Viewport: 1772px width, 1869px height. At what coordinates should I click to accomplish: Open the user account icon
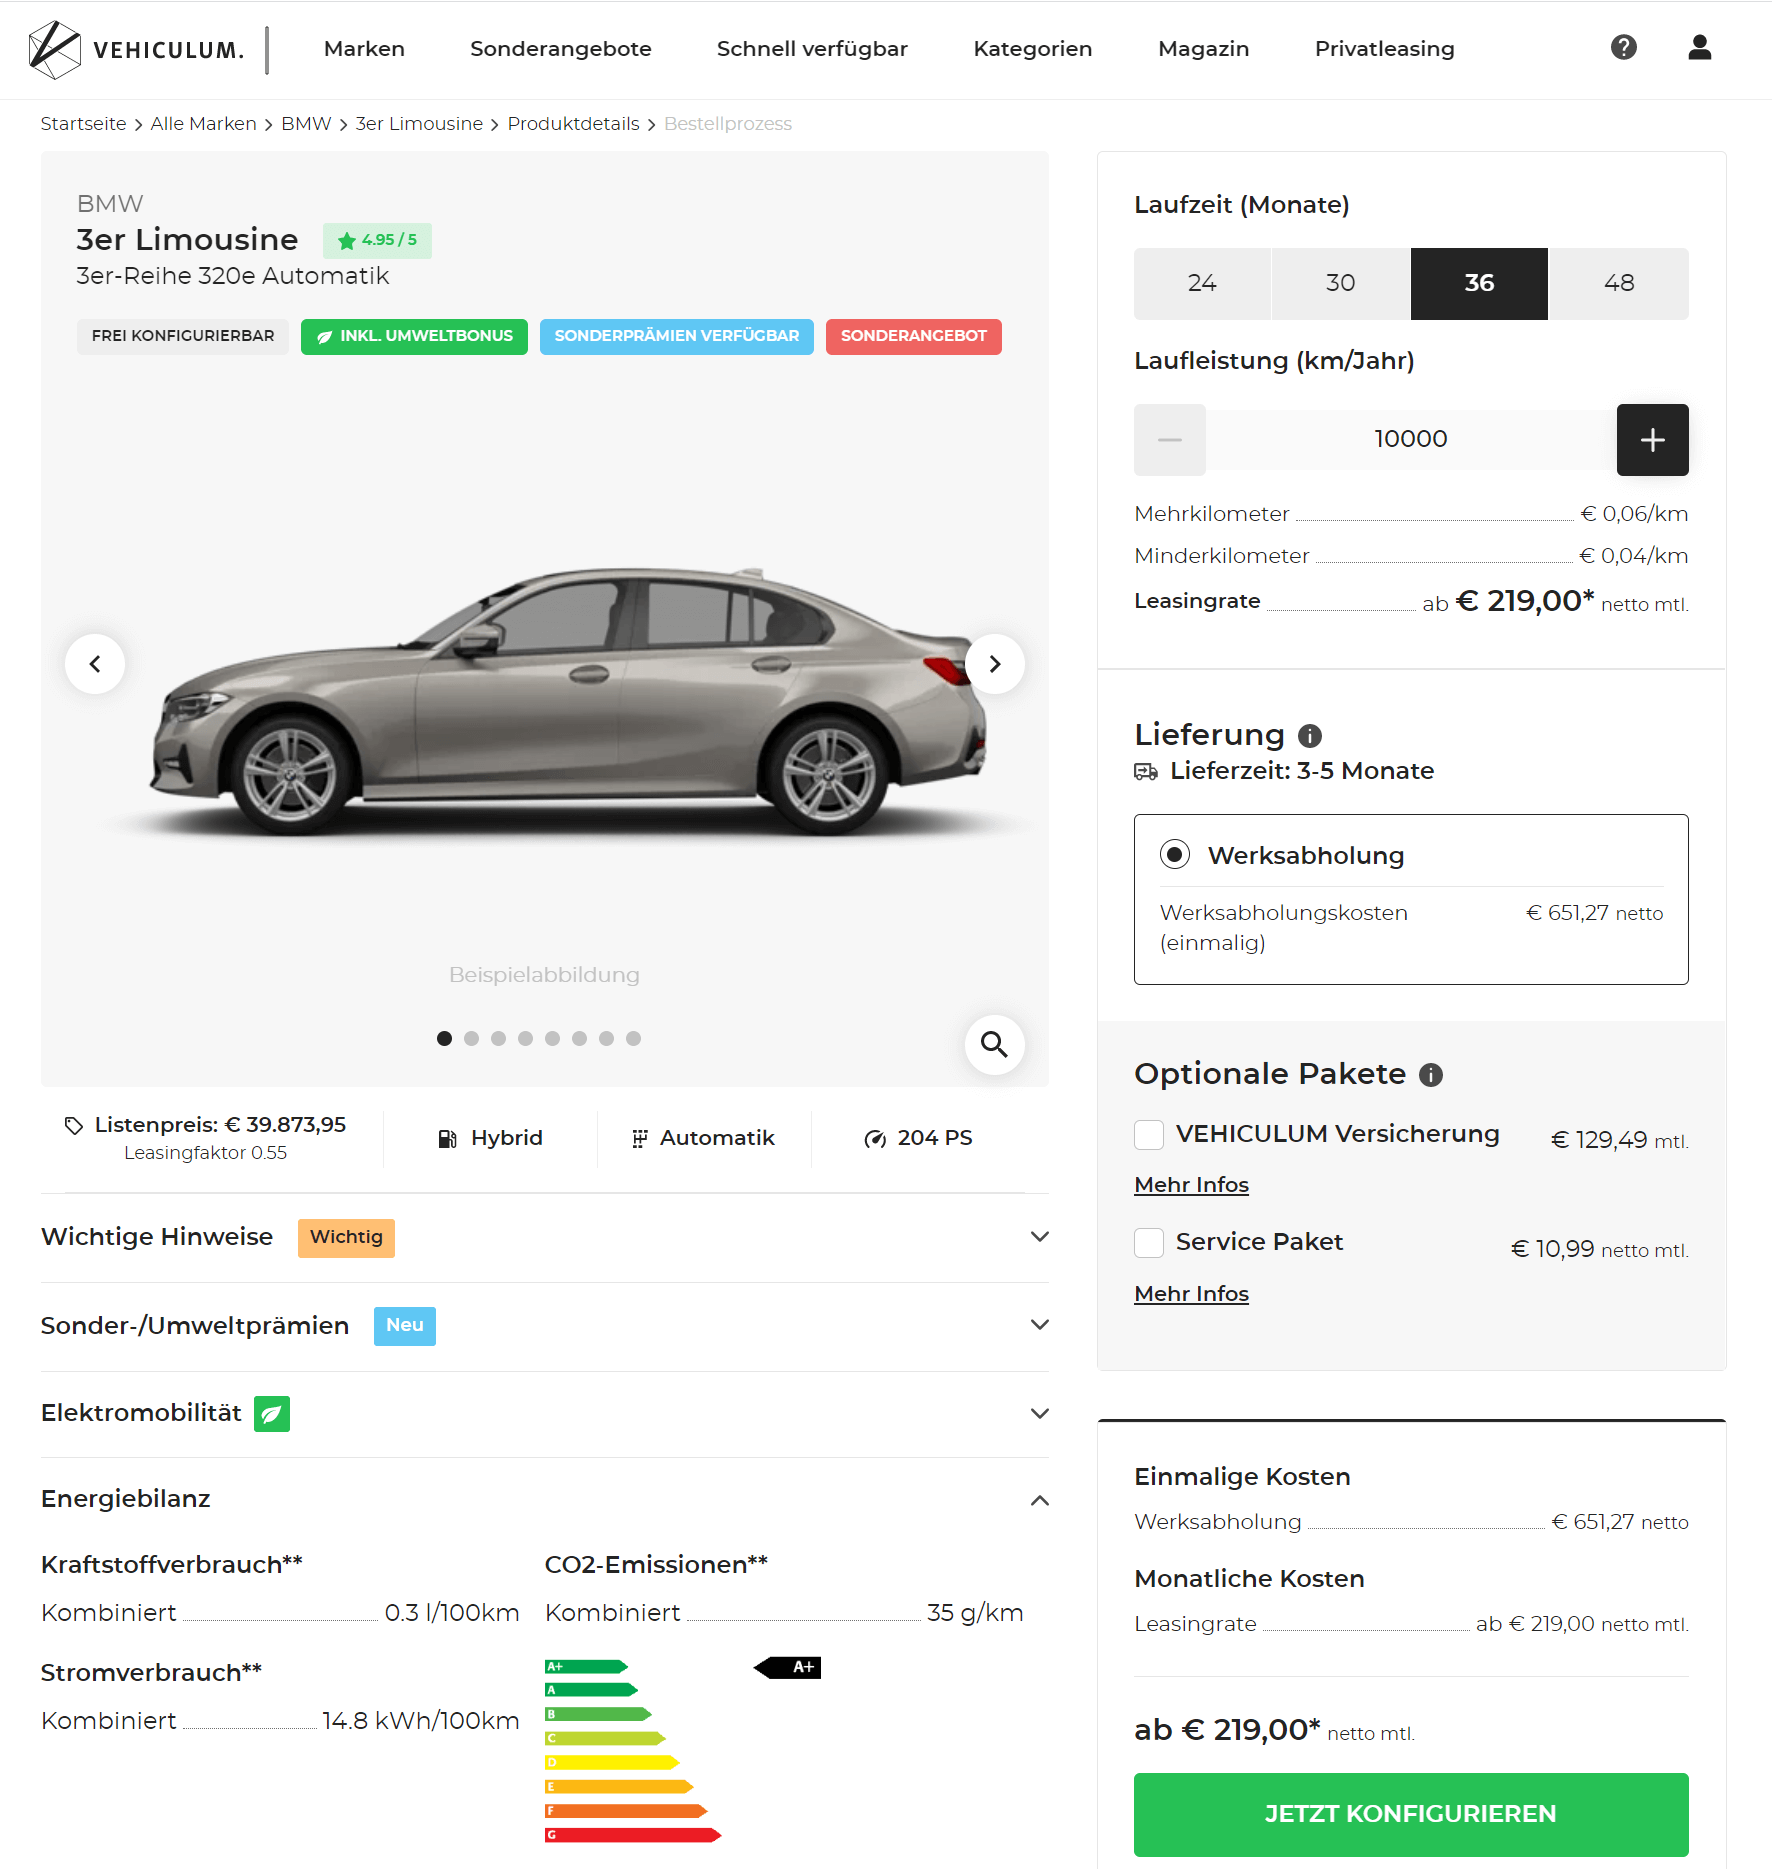[x=1700, y=47]
